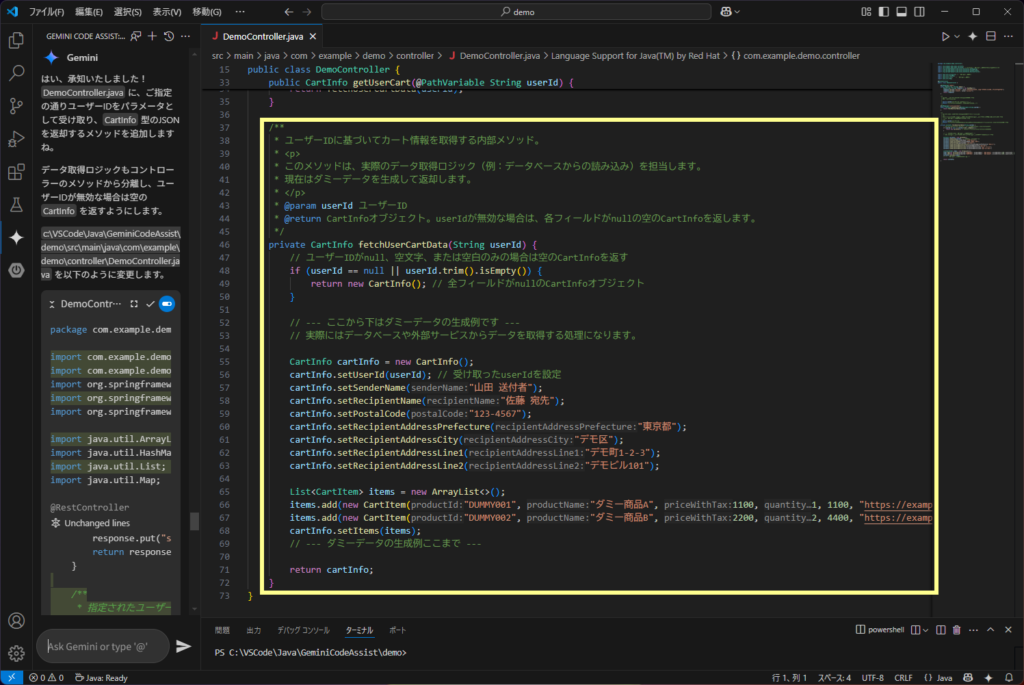Open additional menu items ellipsis in menu bar
This screenshot has width=1024, height=685.
click(240, 12)
